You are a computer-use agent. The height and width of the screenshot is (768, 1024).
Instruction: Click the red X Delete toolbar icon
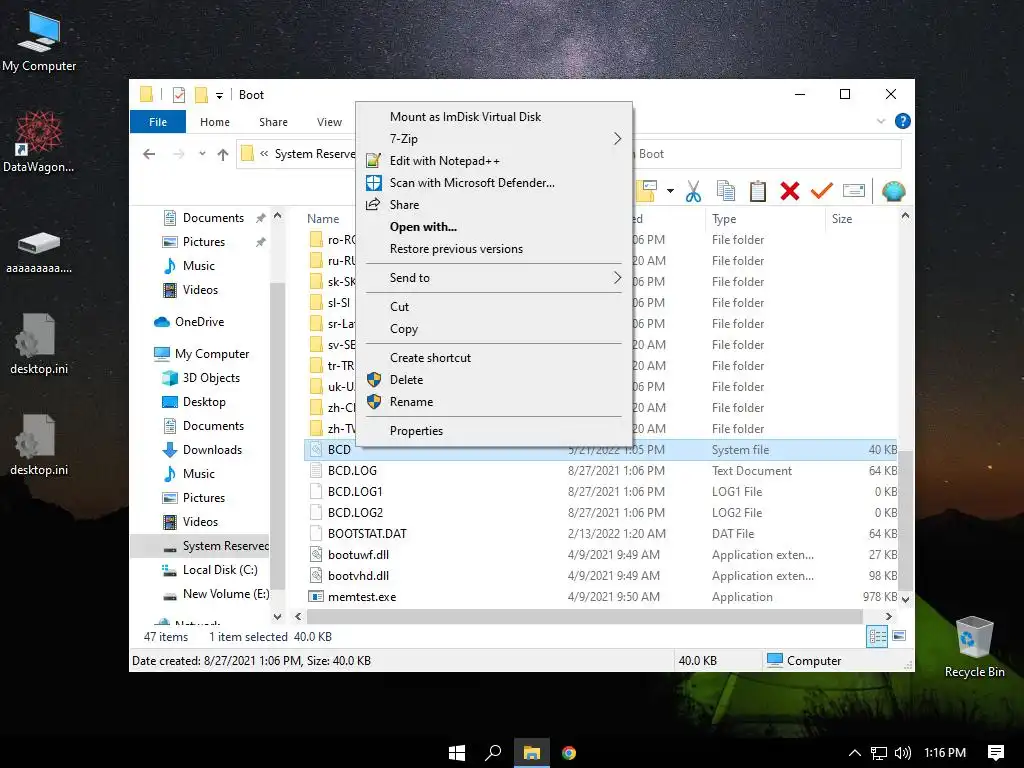(x=790, y=191)
